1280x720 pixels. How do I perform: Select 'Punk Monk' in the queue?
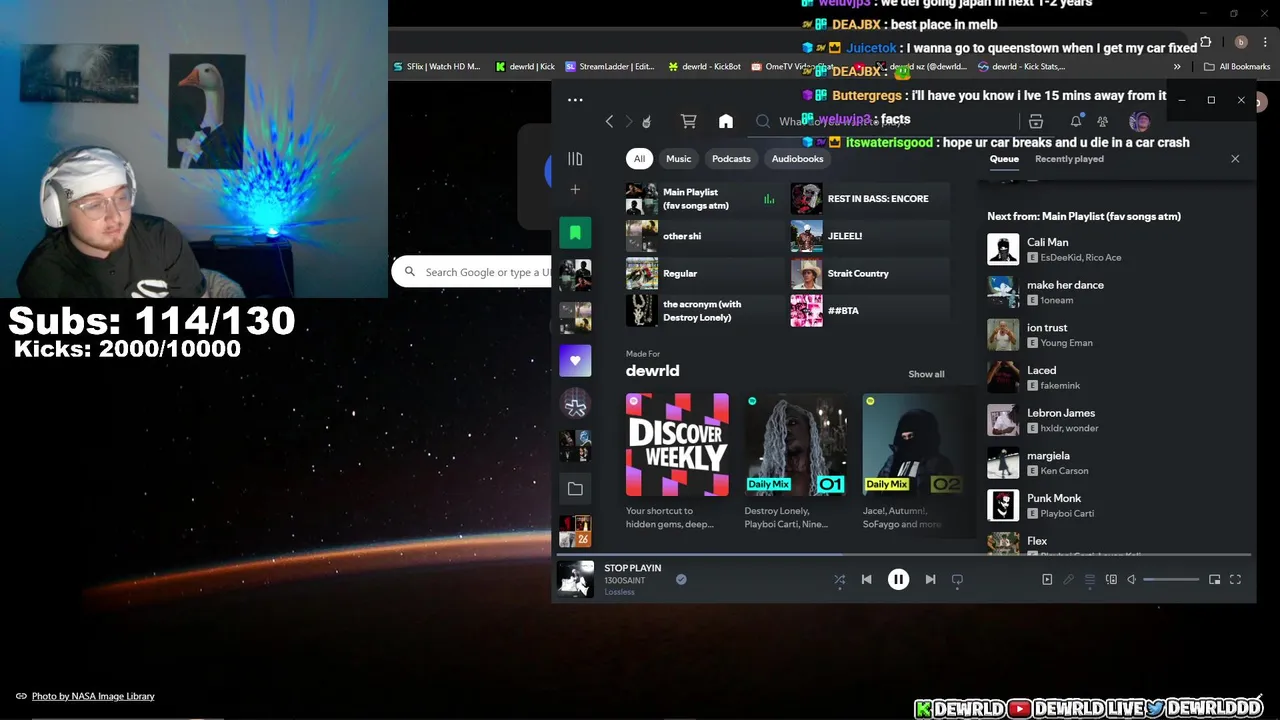1112,505
